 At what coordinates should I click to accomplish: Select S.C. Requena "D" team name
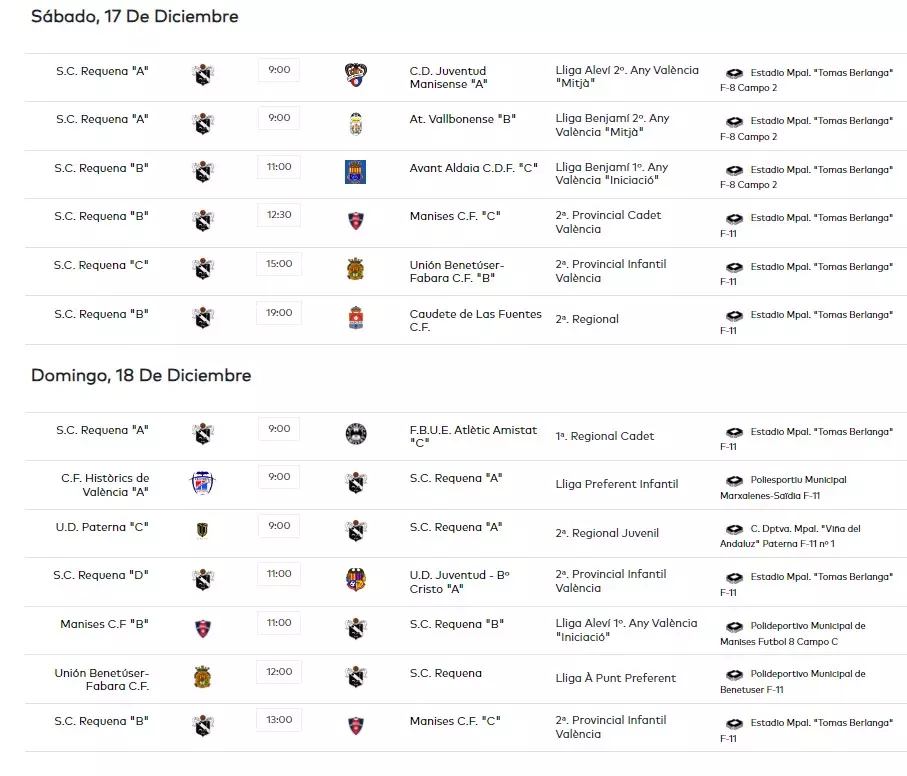(102, 575)
